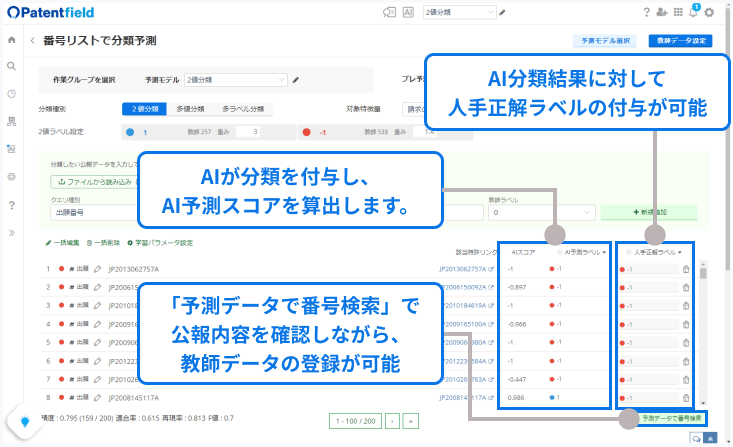Open the chat comment icon in top bar
The height and width of the screenshot is (447, 733).
[389, 13]
